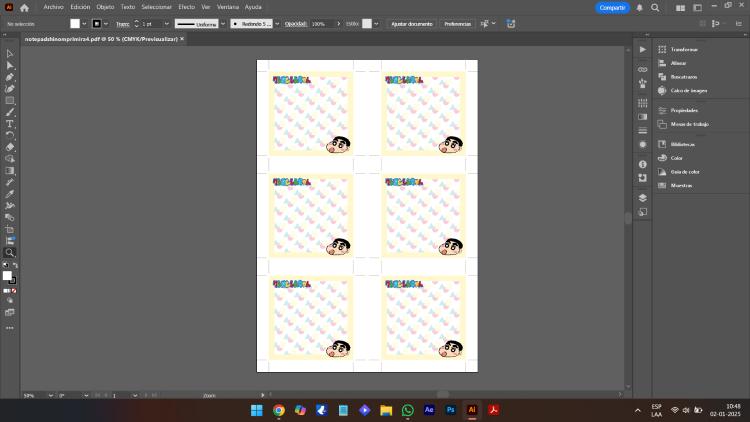Open the Links panel icon
The width and height of the screenshot is (750, 422).
pos(642,70)
